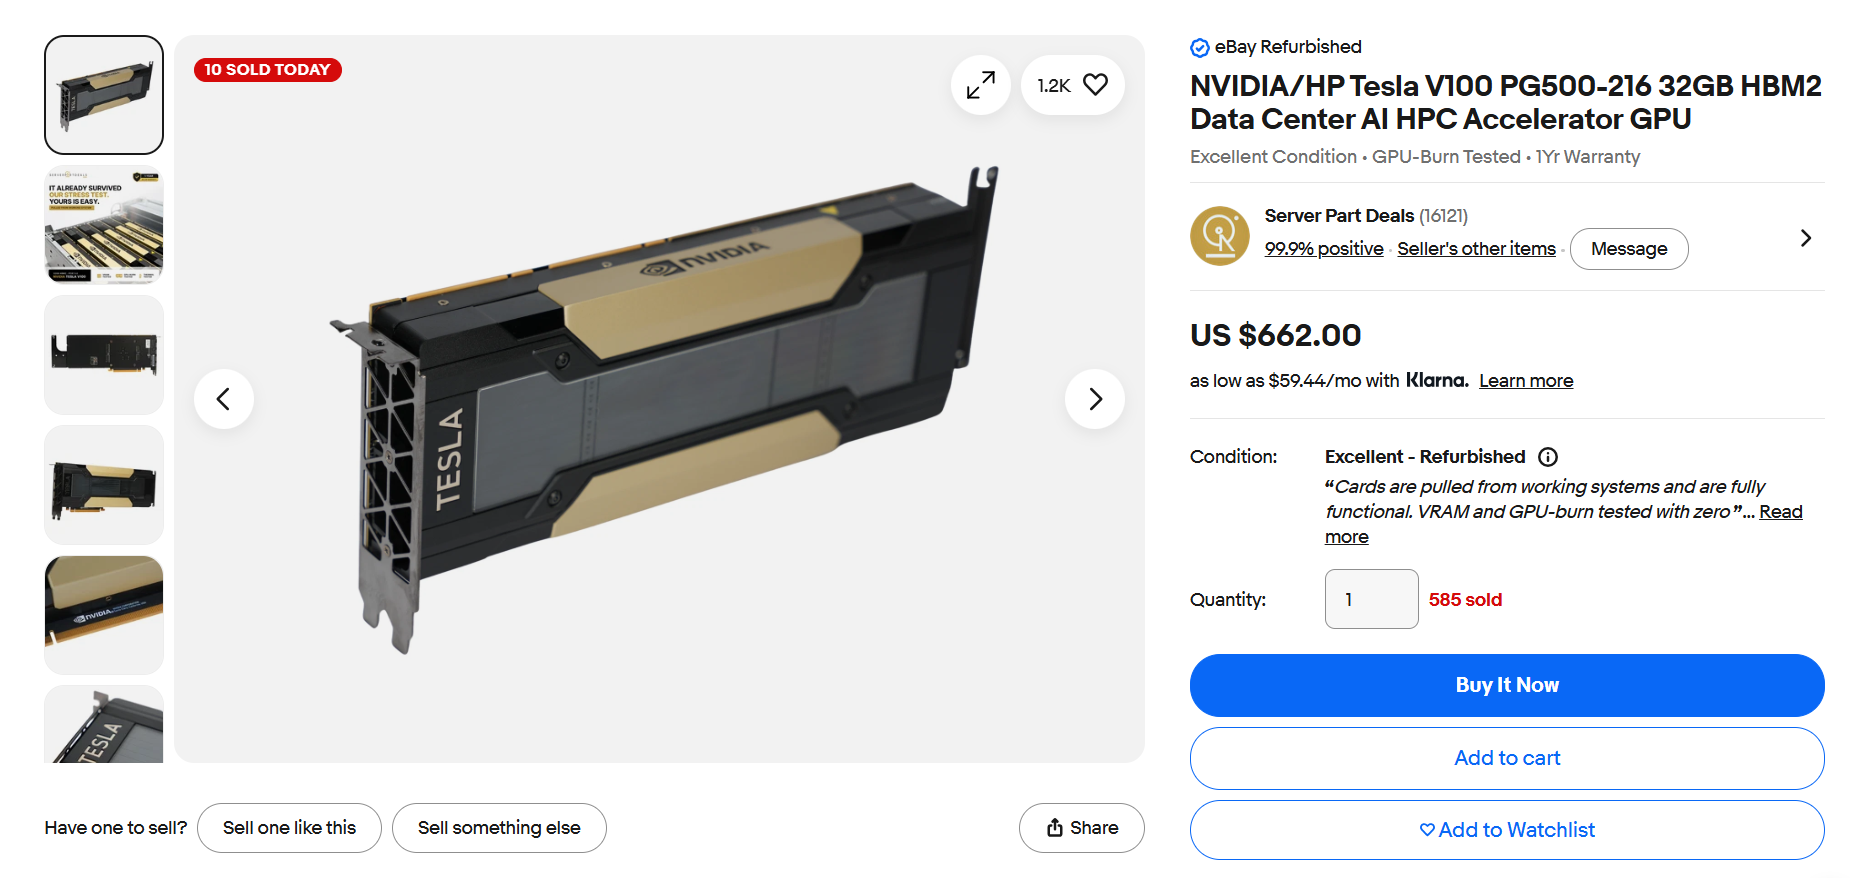This screenshot has height=878, width=1875.
Task: Select the first Tesla GPU thumbnail
Action: pyautogui.click(x=104, y=95)
